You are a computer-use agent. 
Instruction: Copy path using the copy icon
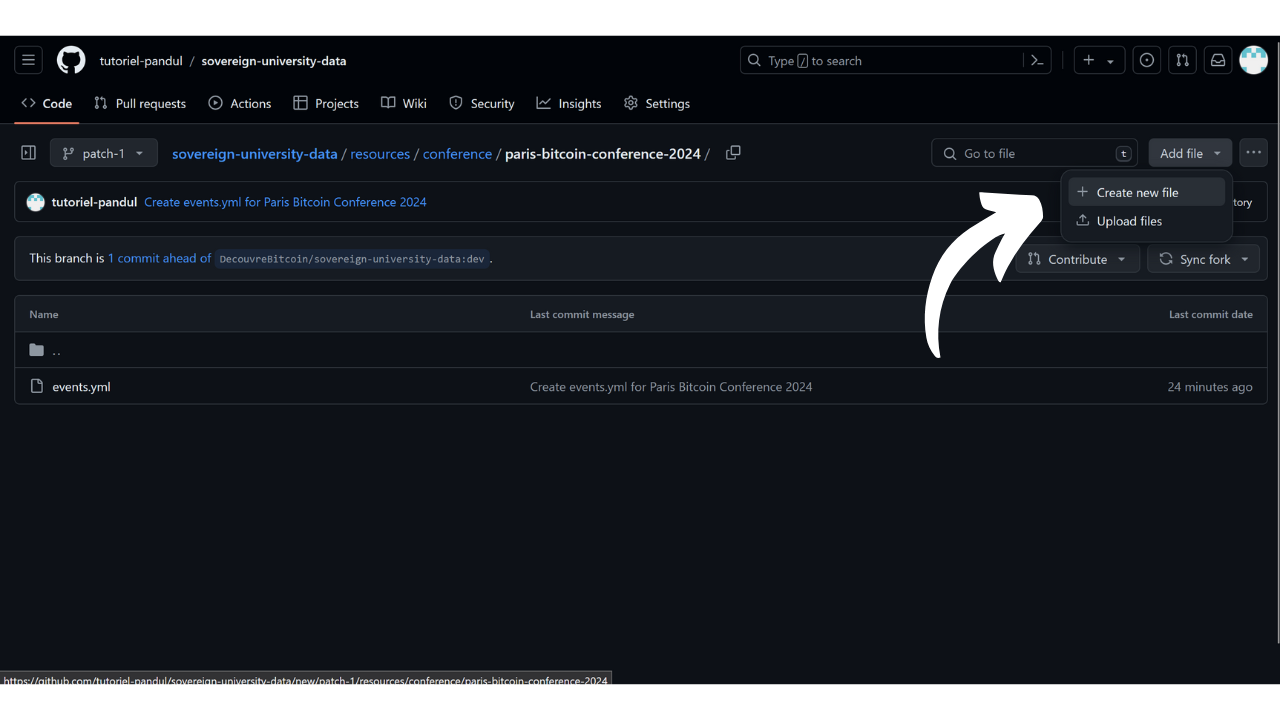[x=733, y=153]
